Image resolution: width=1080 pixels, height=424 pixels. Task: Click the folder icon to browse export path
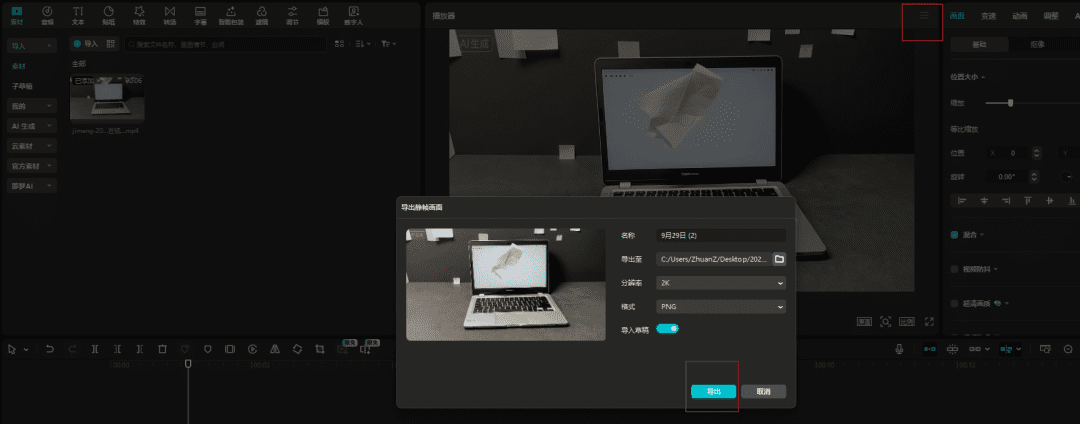coord(779,259)
